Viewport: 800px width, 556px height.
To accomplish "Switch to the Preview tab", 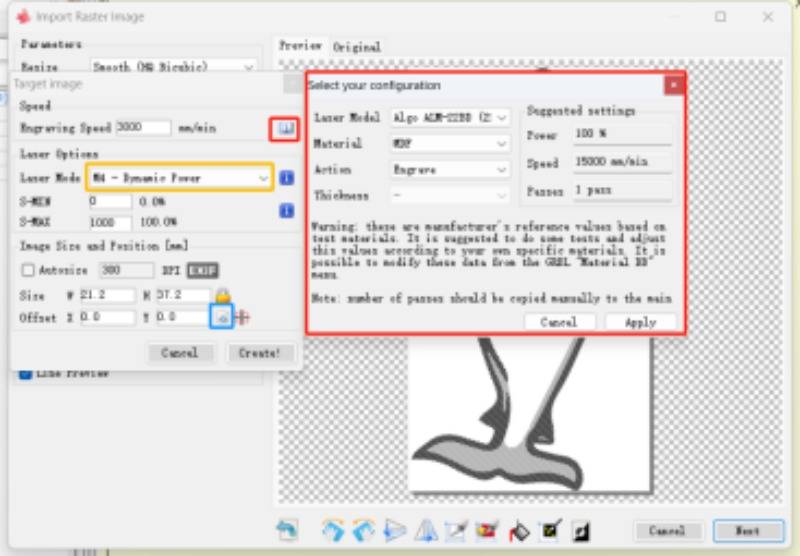I will (x=300, y=46).
